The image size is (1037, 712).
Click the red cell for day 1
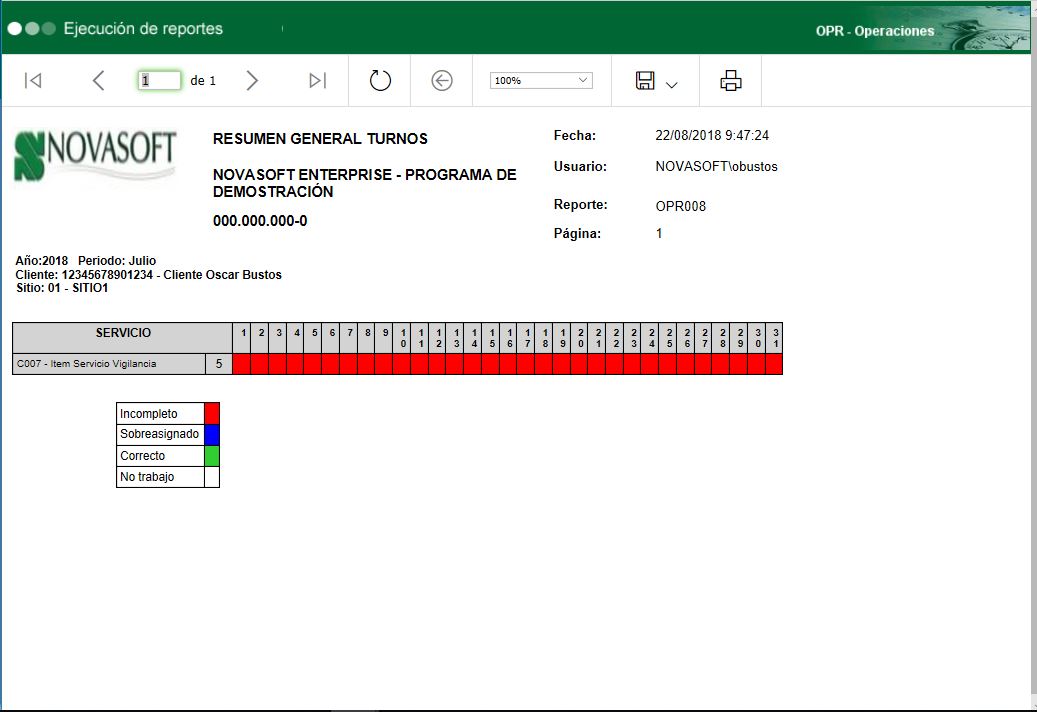(x=242, y=364)
